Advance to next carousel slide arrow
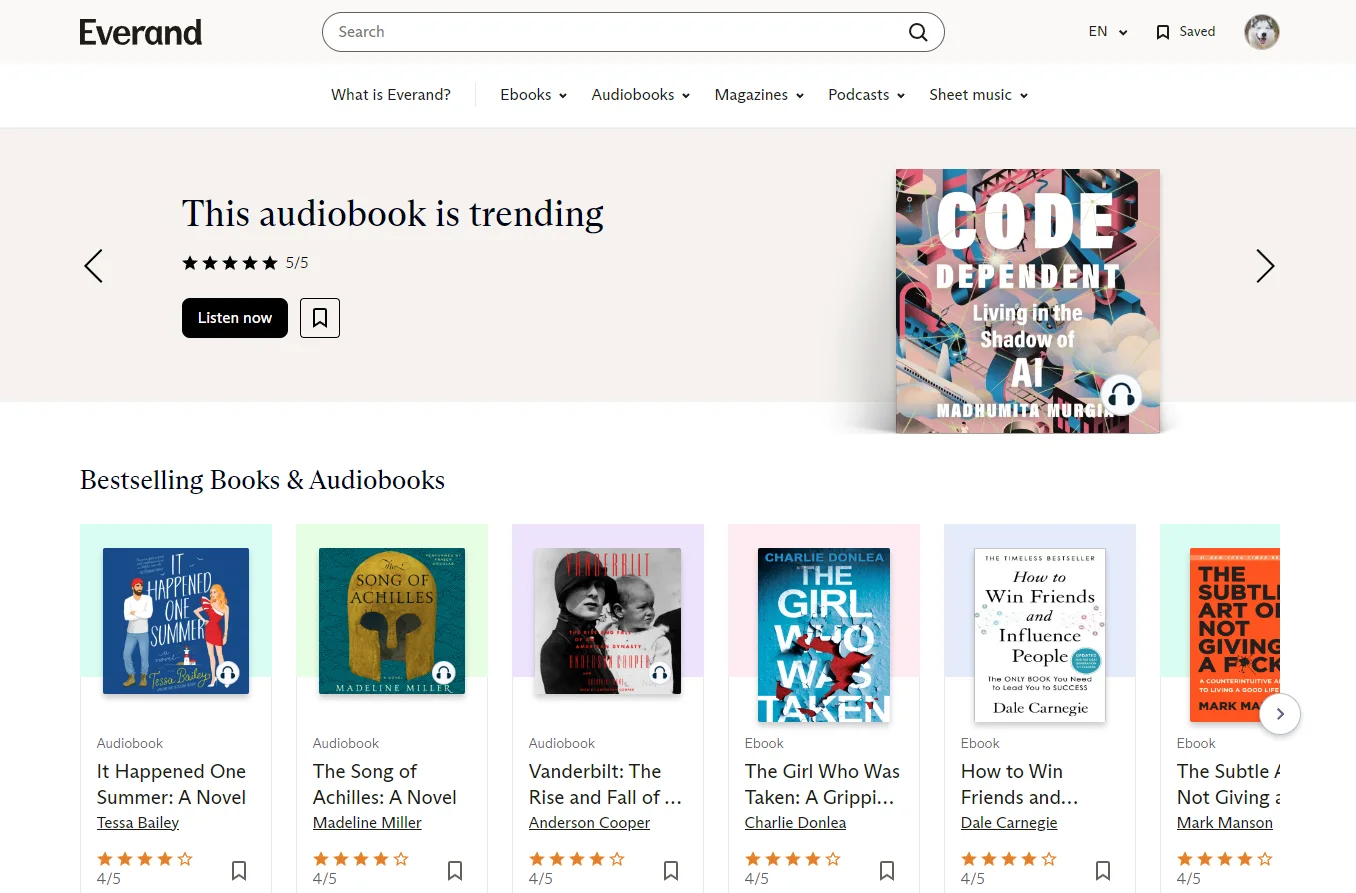Screen dimensions: 1356x893 point(1265,265)
